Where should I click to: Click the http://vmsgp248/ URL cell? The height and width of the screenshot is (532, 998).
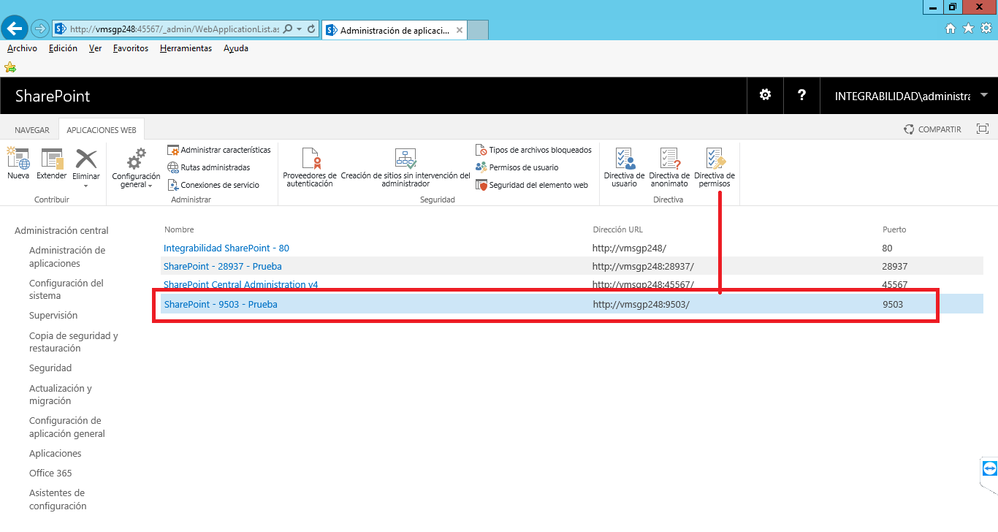click(x=629, y=248)
